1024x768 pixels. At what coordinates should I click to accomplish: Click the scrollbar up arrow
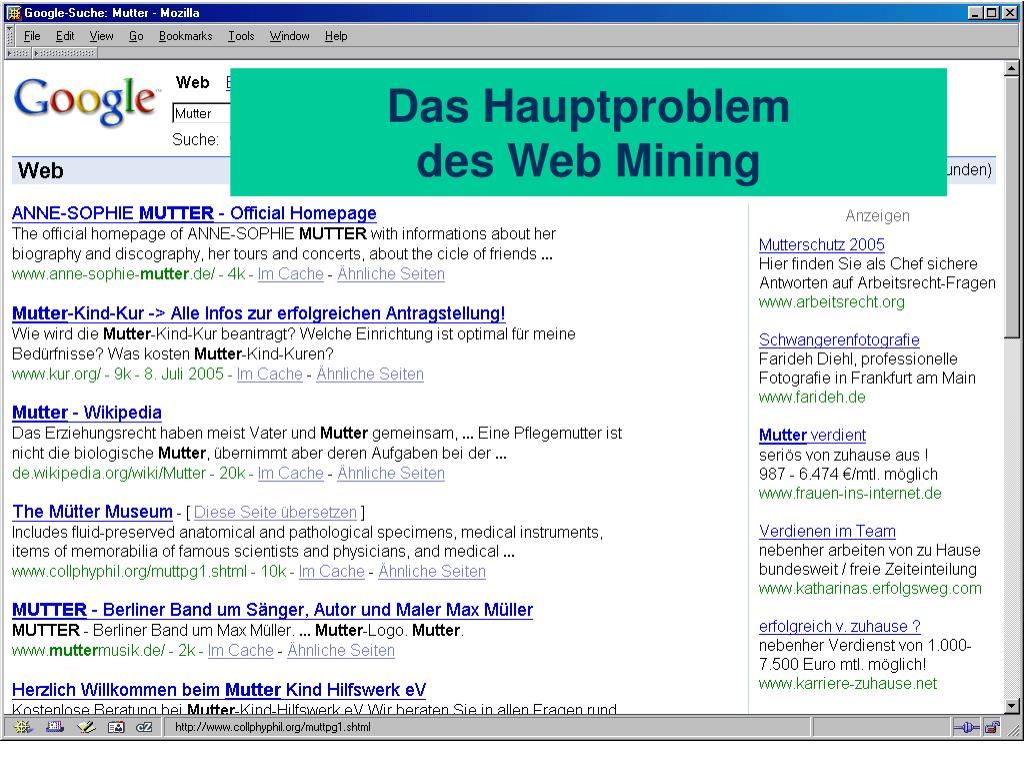pos(1012,68)
